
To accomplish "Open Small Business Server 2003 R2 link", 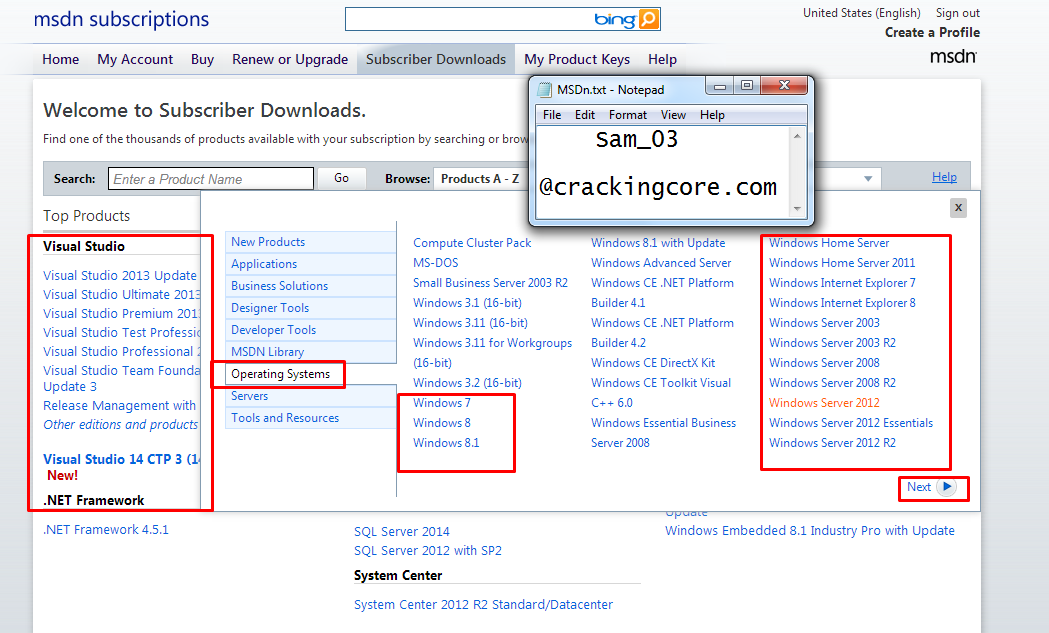I will [490, 283].
